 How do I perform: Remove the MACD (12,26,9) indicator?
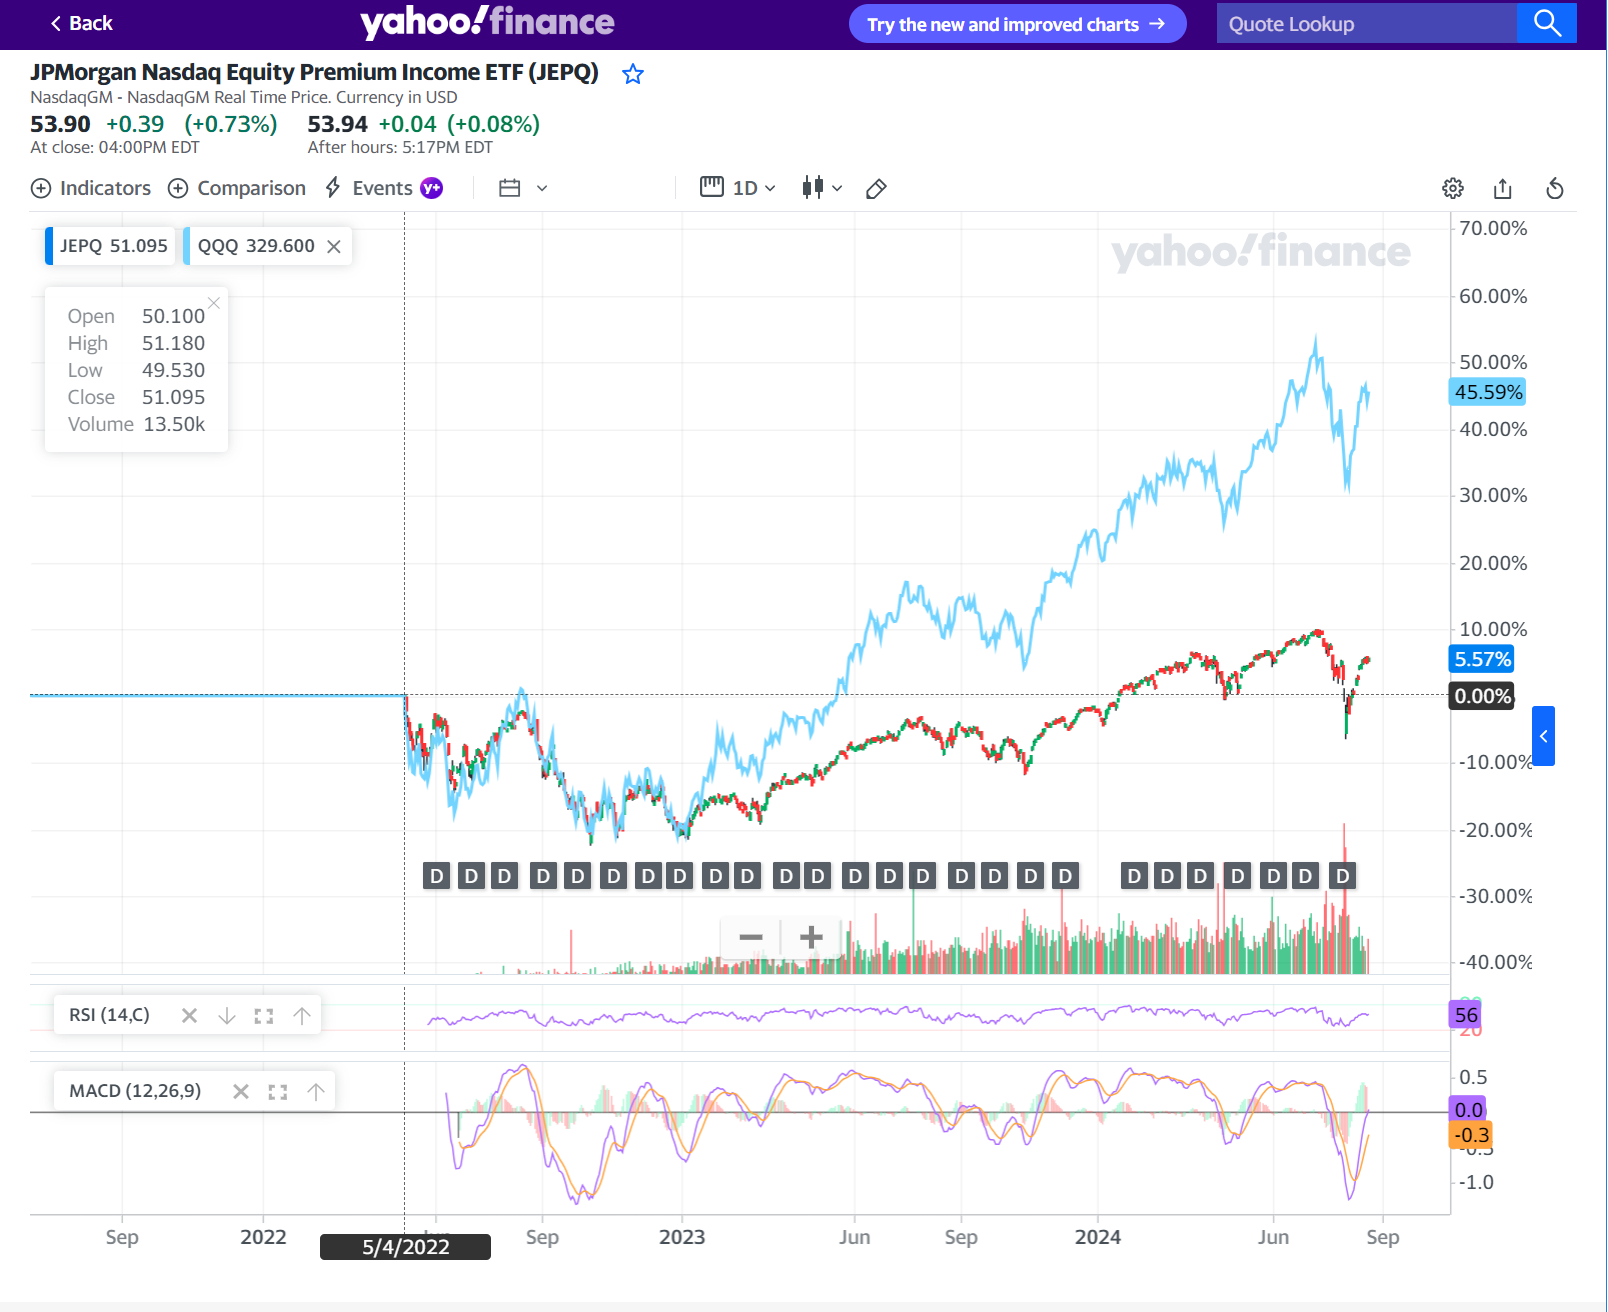click(x=241, y=1092)
